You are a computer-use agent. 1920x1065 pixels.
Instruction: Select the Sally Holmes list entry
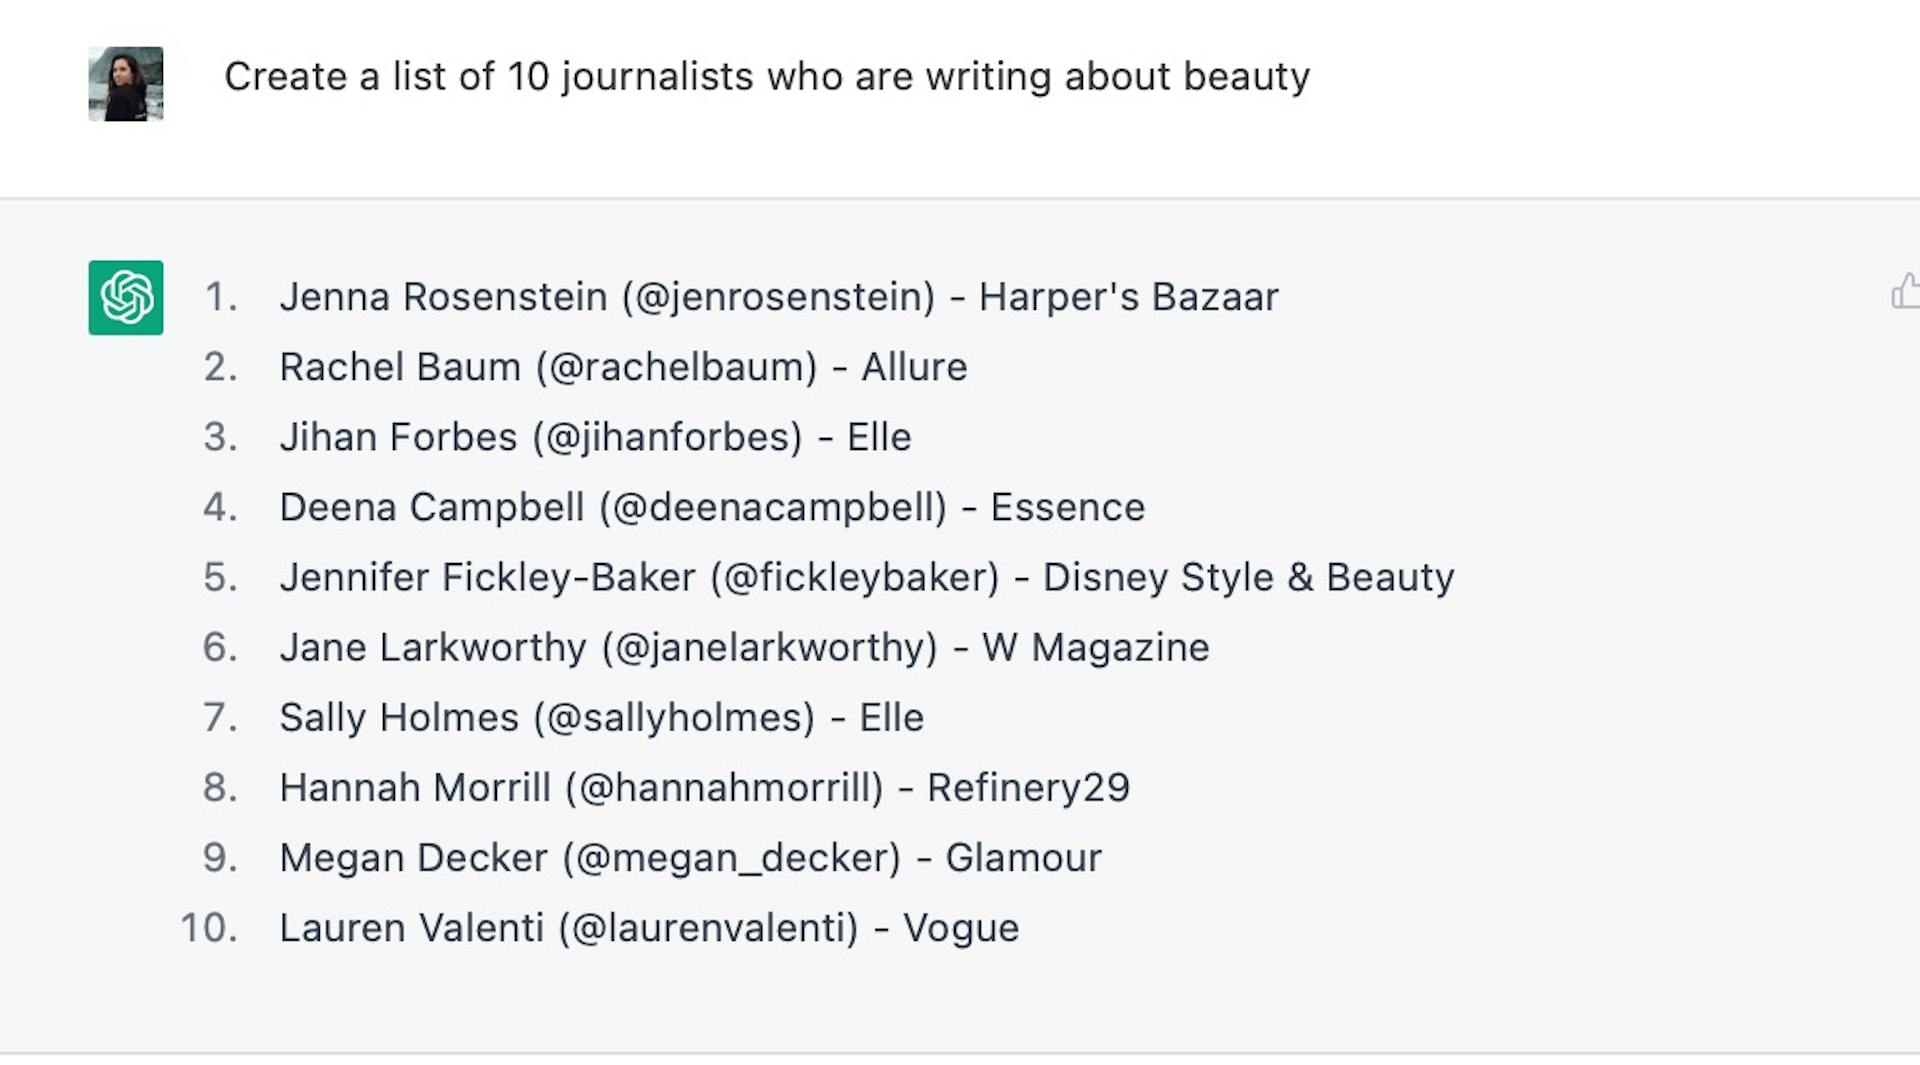(601, 717)
